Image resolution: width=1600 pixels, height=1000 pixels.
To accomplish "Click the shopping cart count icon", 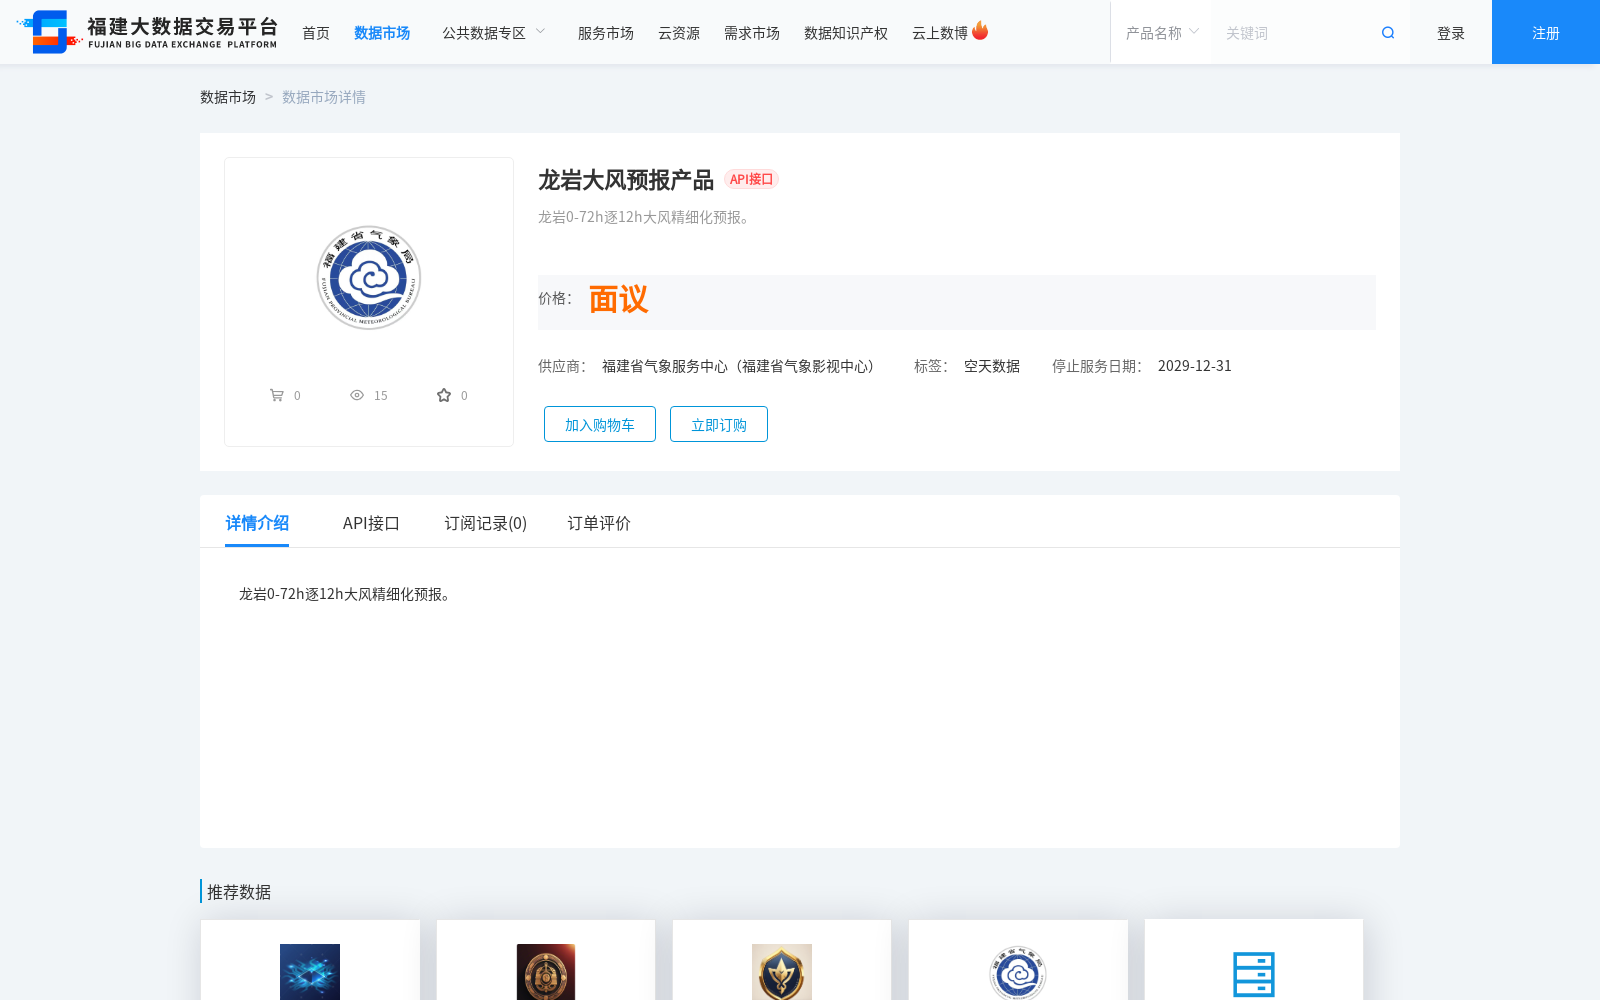I will pos(277,395).
